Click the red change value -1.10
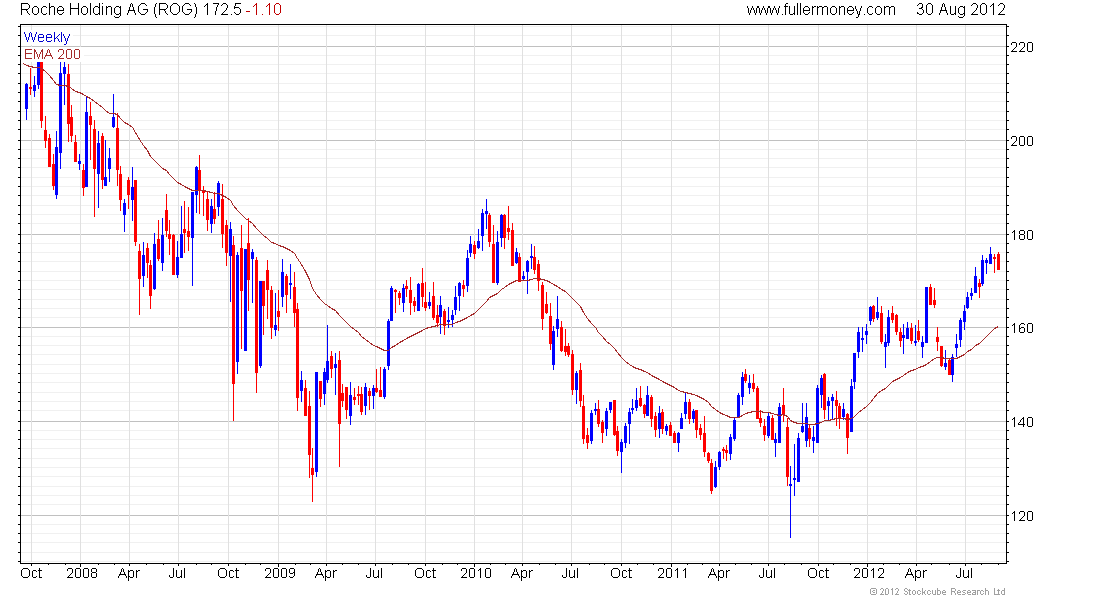Viewport: 1100px width, 600px height. (264, 10)
